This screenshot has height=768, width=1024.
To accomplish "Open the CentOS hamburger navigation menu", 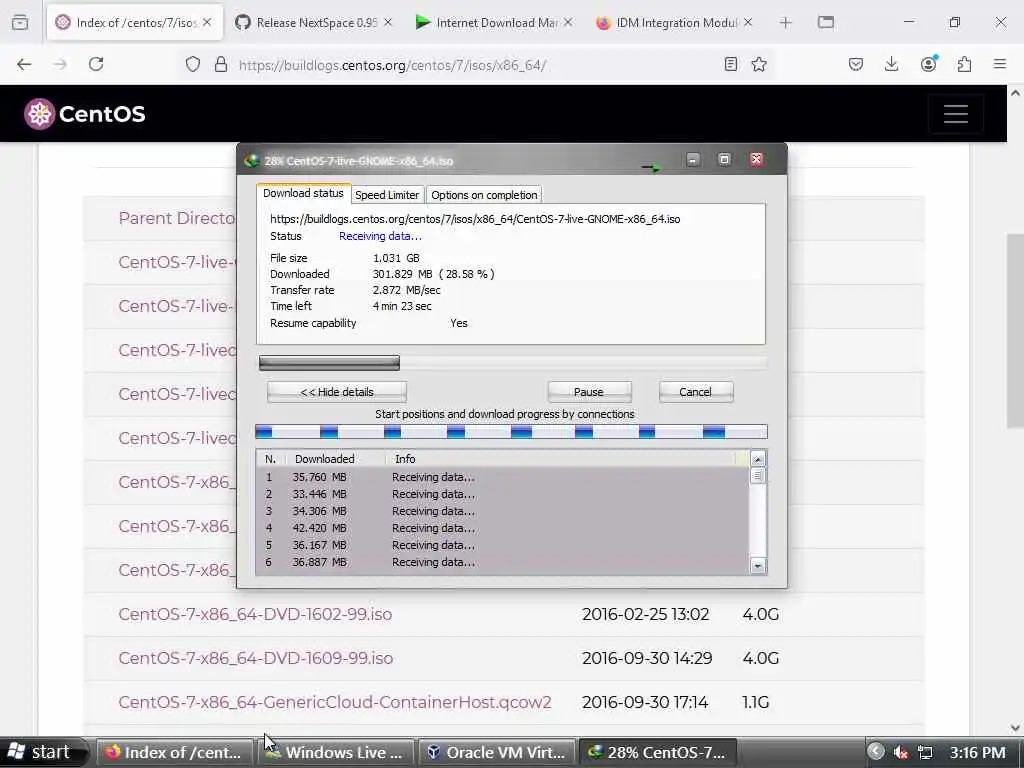I will click(x=955, y=114).
